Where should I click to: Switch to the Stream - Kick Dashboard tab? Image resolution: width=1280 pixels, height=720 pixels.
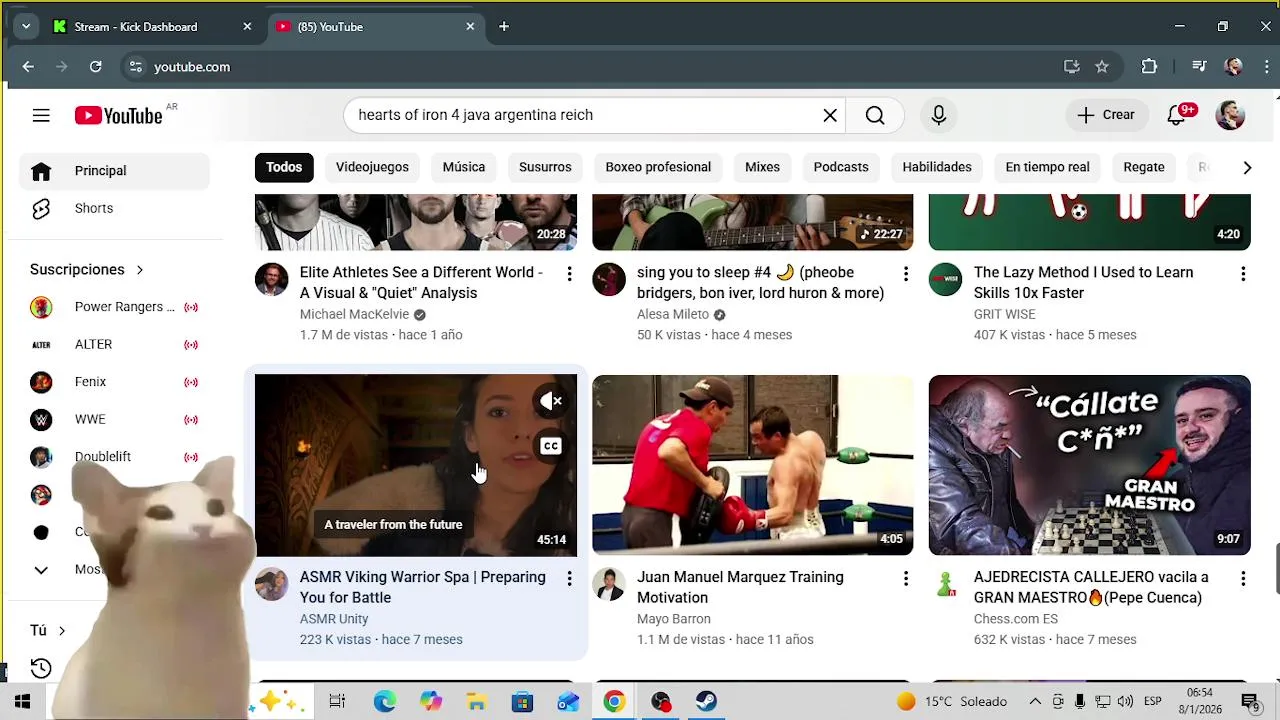pos(154,27)
